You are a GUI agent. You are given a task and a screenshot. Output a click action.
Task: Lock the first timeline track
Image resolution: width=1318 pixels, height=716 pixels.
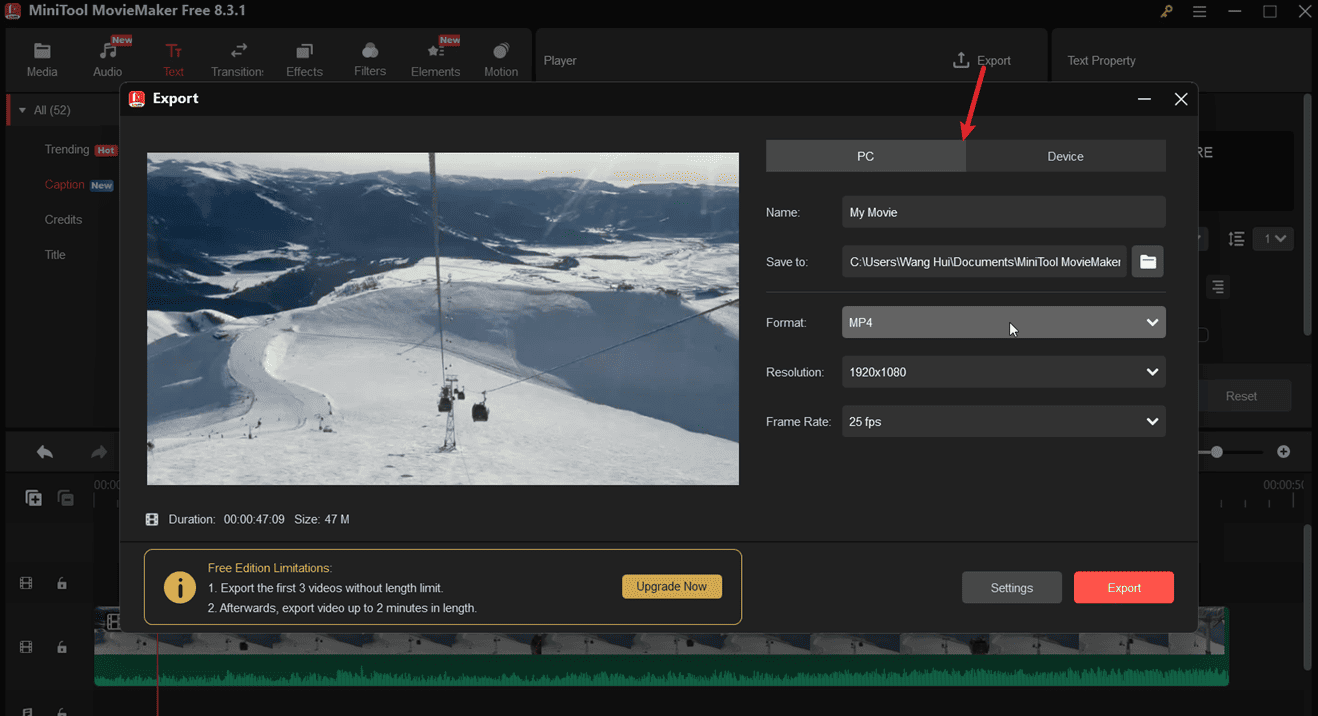(61, 582)
